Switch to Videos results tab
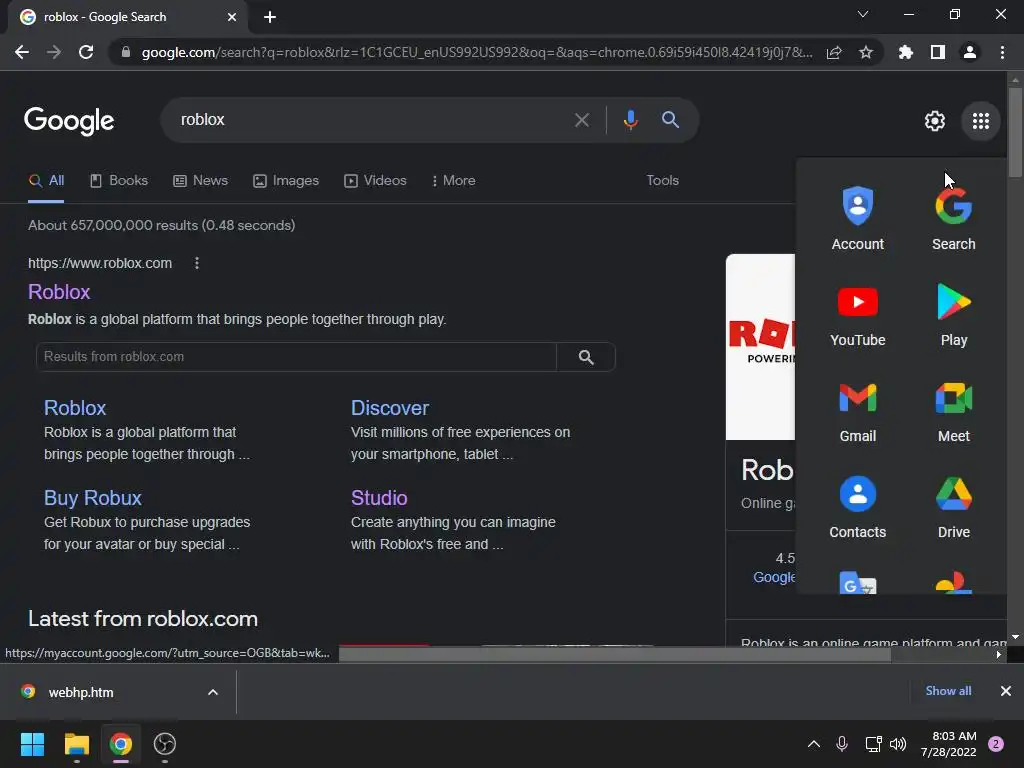This screenshot has width=1024, height=768. coord(376,180)
